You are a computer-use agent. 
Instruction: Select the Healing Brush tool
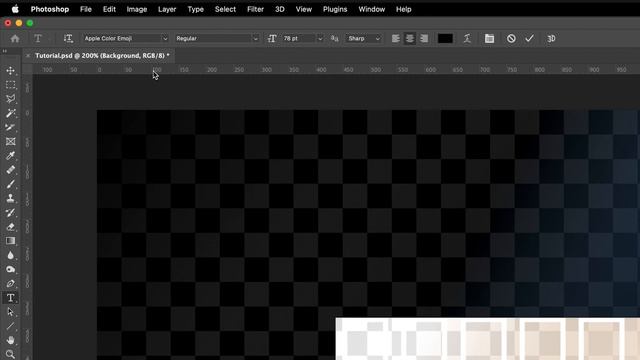11,170
